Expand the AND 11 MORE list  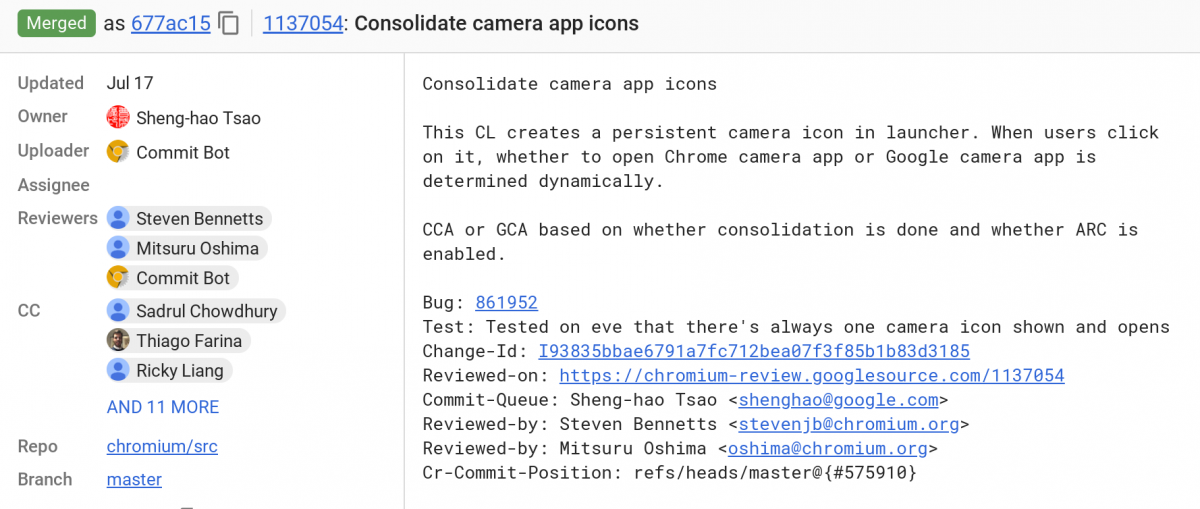tap(163, 407)
